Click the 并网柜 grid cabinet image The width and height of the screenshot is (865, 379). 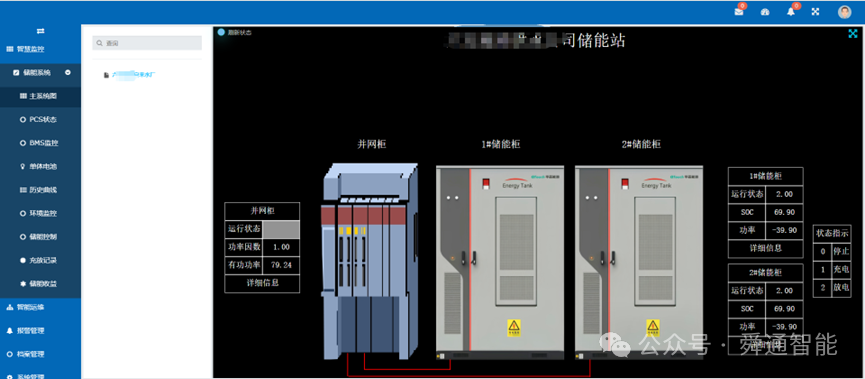coord(370,258)
